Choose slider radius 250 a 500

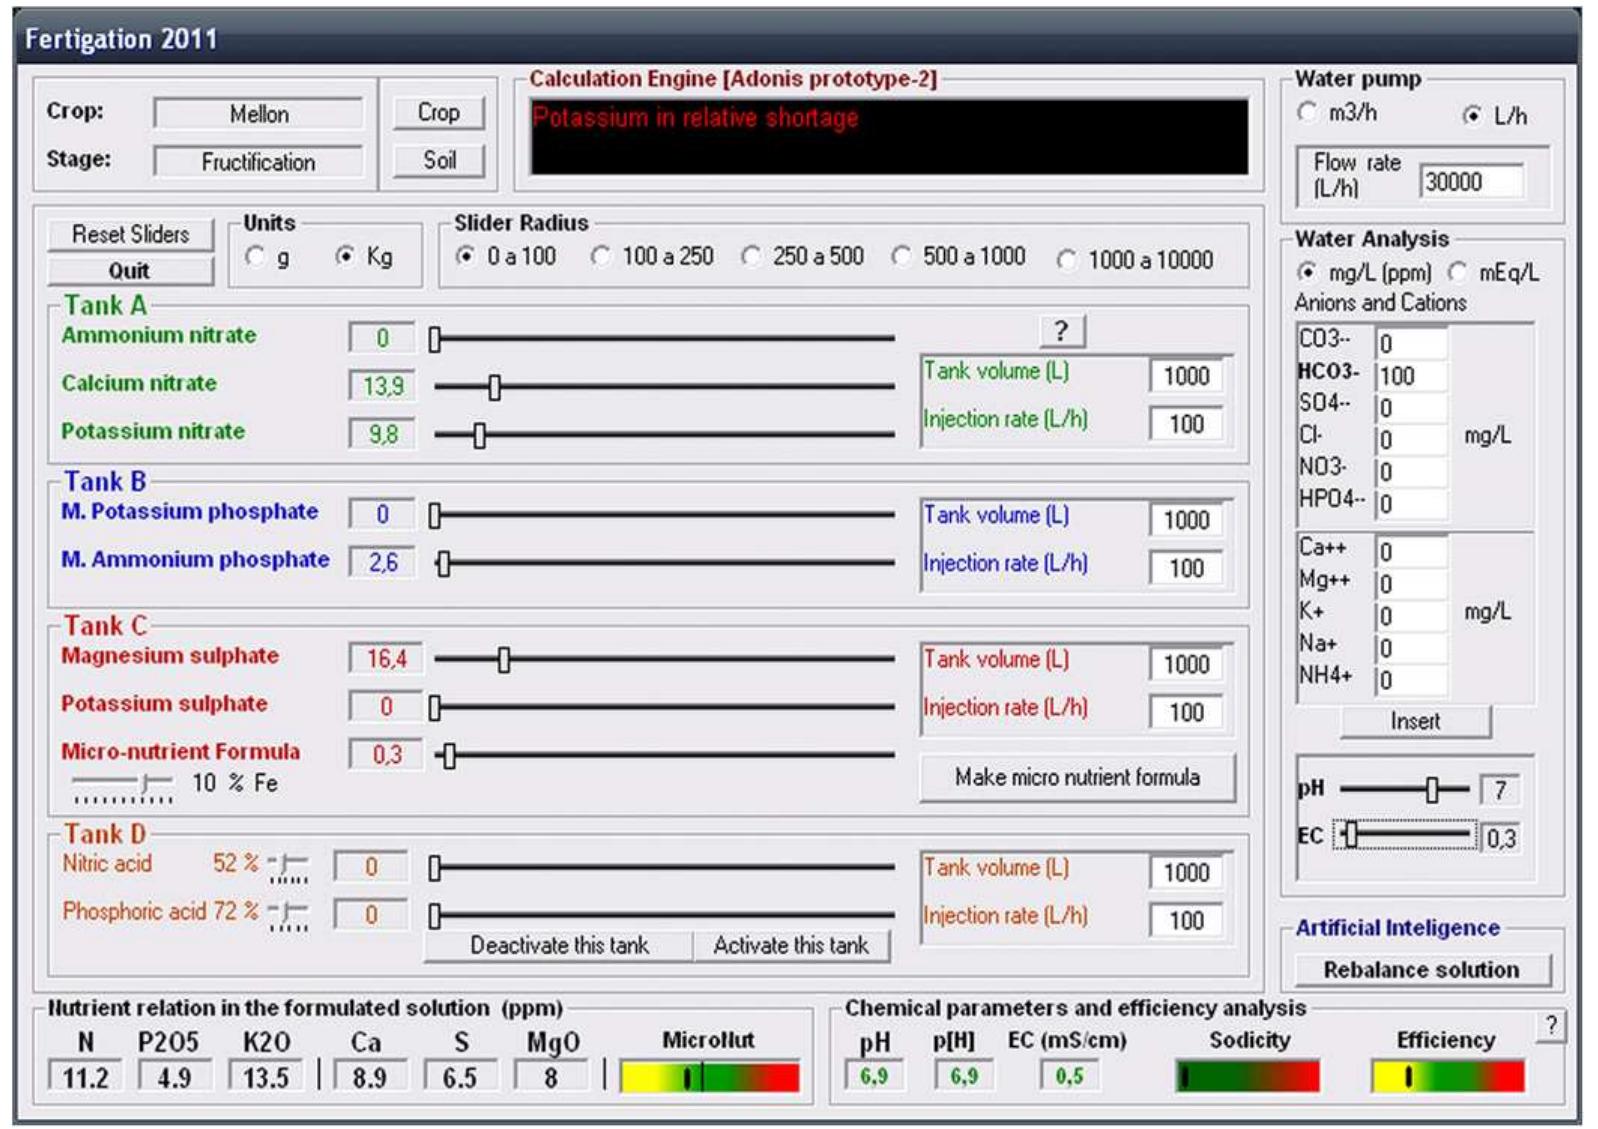click(751, 256)
